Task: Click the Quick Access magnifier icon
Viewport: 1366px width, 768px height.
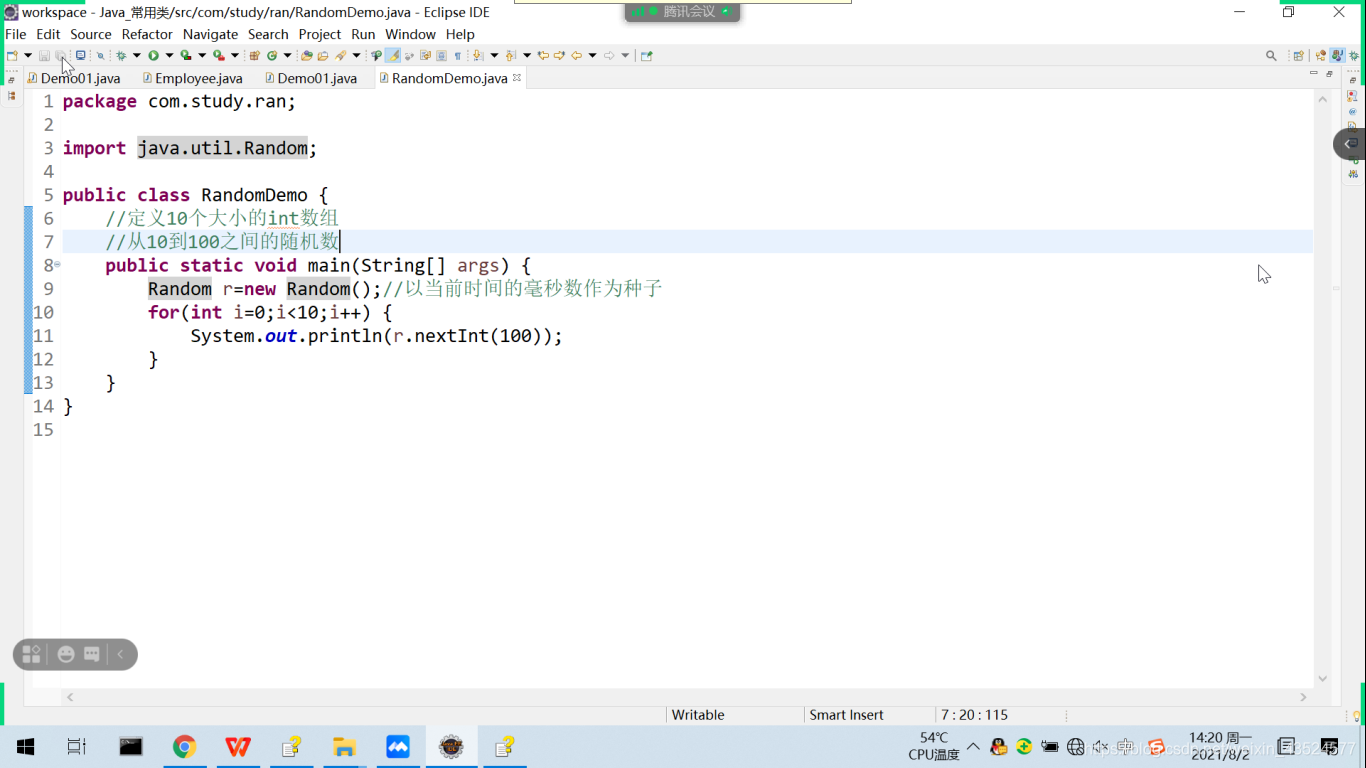Action: 1271,55
